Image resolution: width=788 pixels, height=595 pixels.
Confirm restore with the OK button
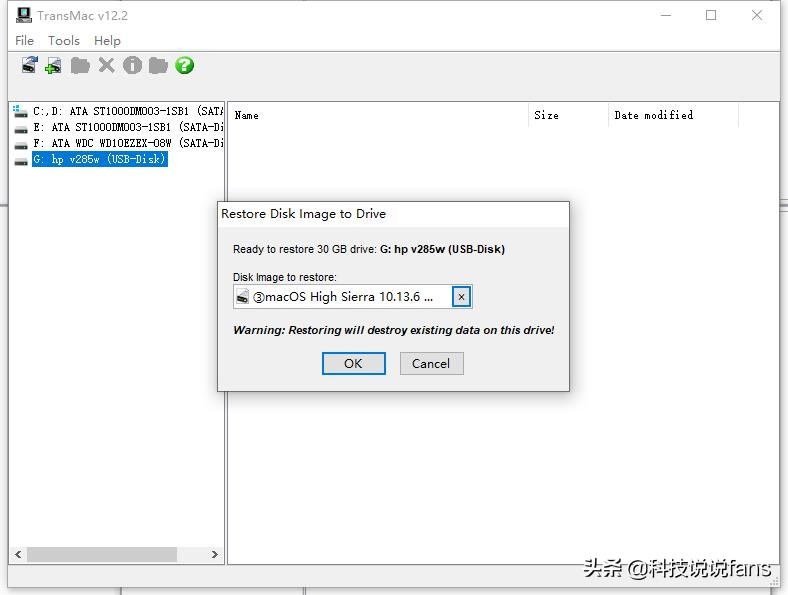tap(354, 363)
